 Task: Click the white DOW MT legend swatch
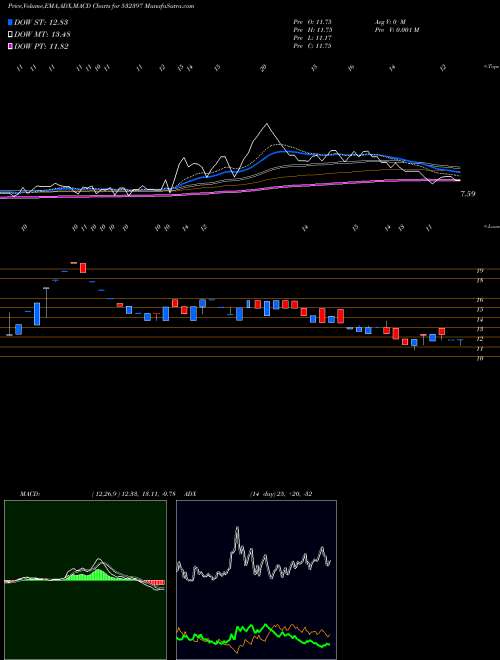coord(10,35)
